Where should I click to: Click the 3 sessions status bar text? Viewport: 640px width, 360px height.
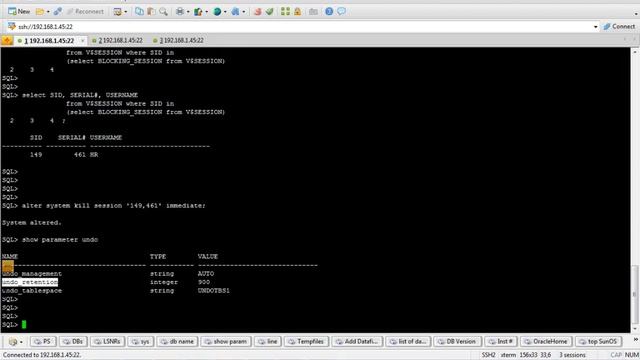[572, 355]
